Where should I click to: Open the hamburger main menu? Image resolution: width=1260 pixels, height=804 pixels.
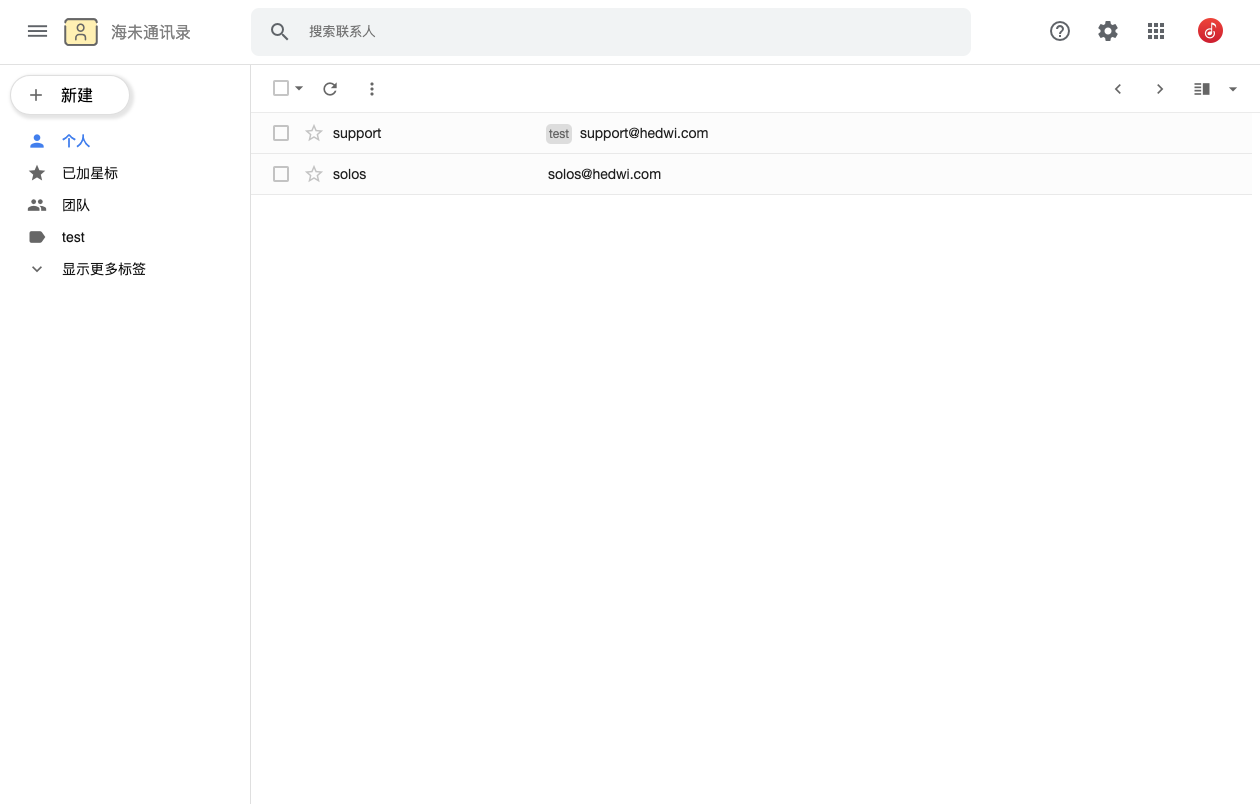coord(37,31)
